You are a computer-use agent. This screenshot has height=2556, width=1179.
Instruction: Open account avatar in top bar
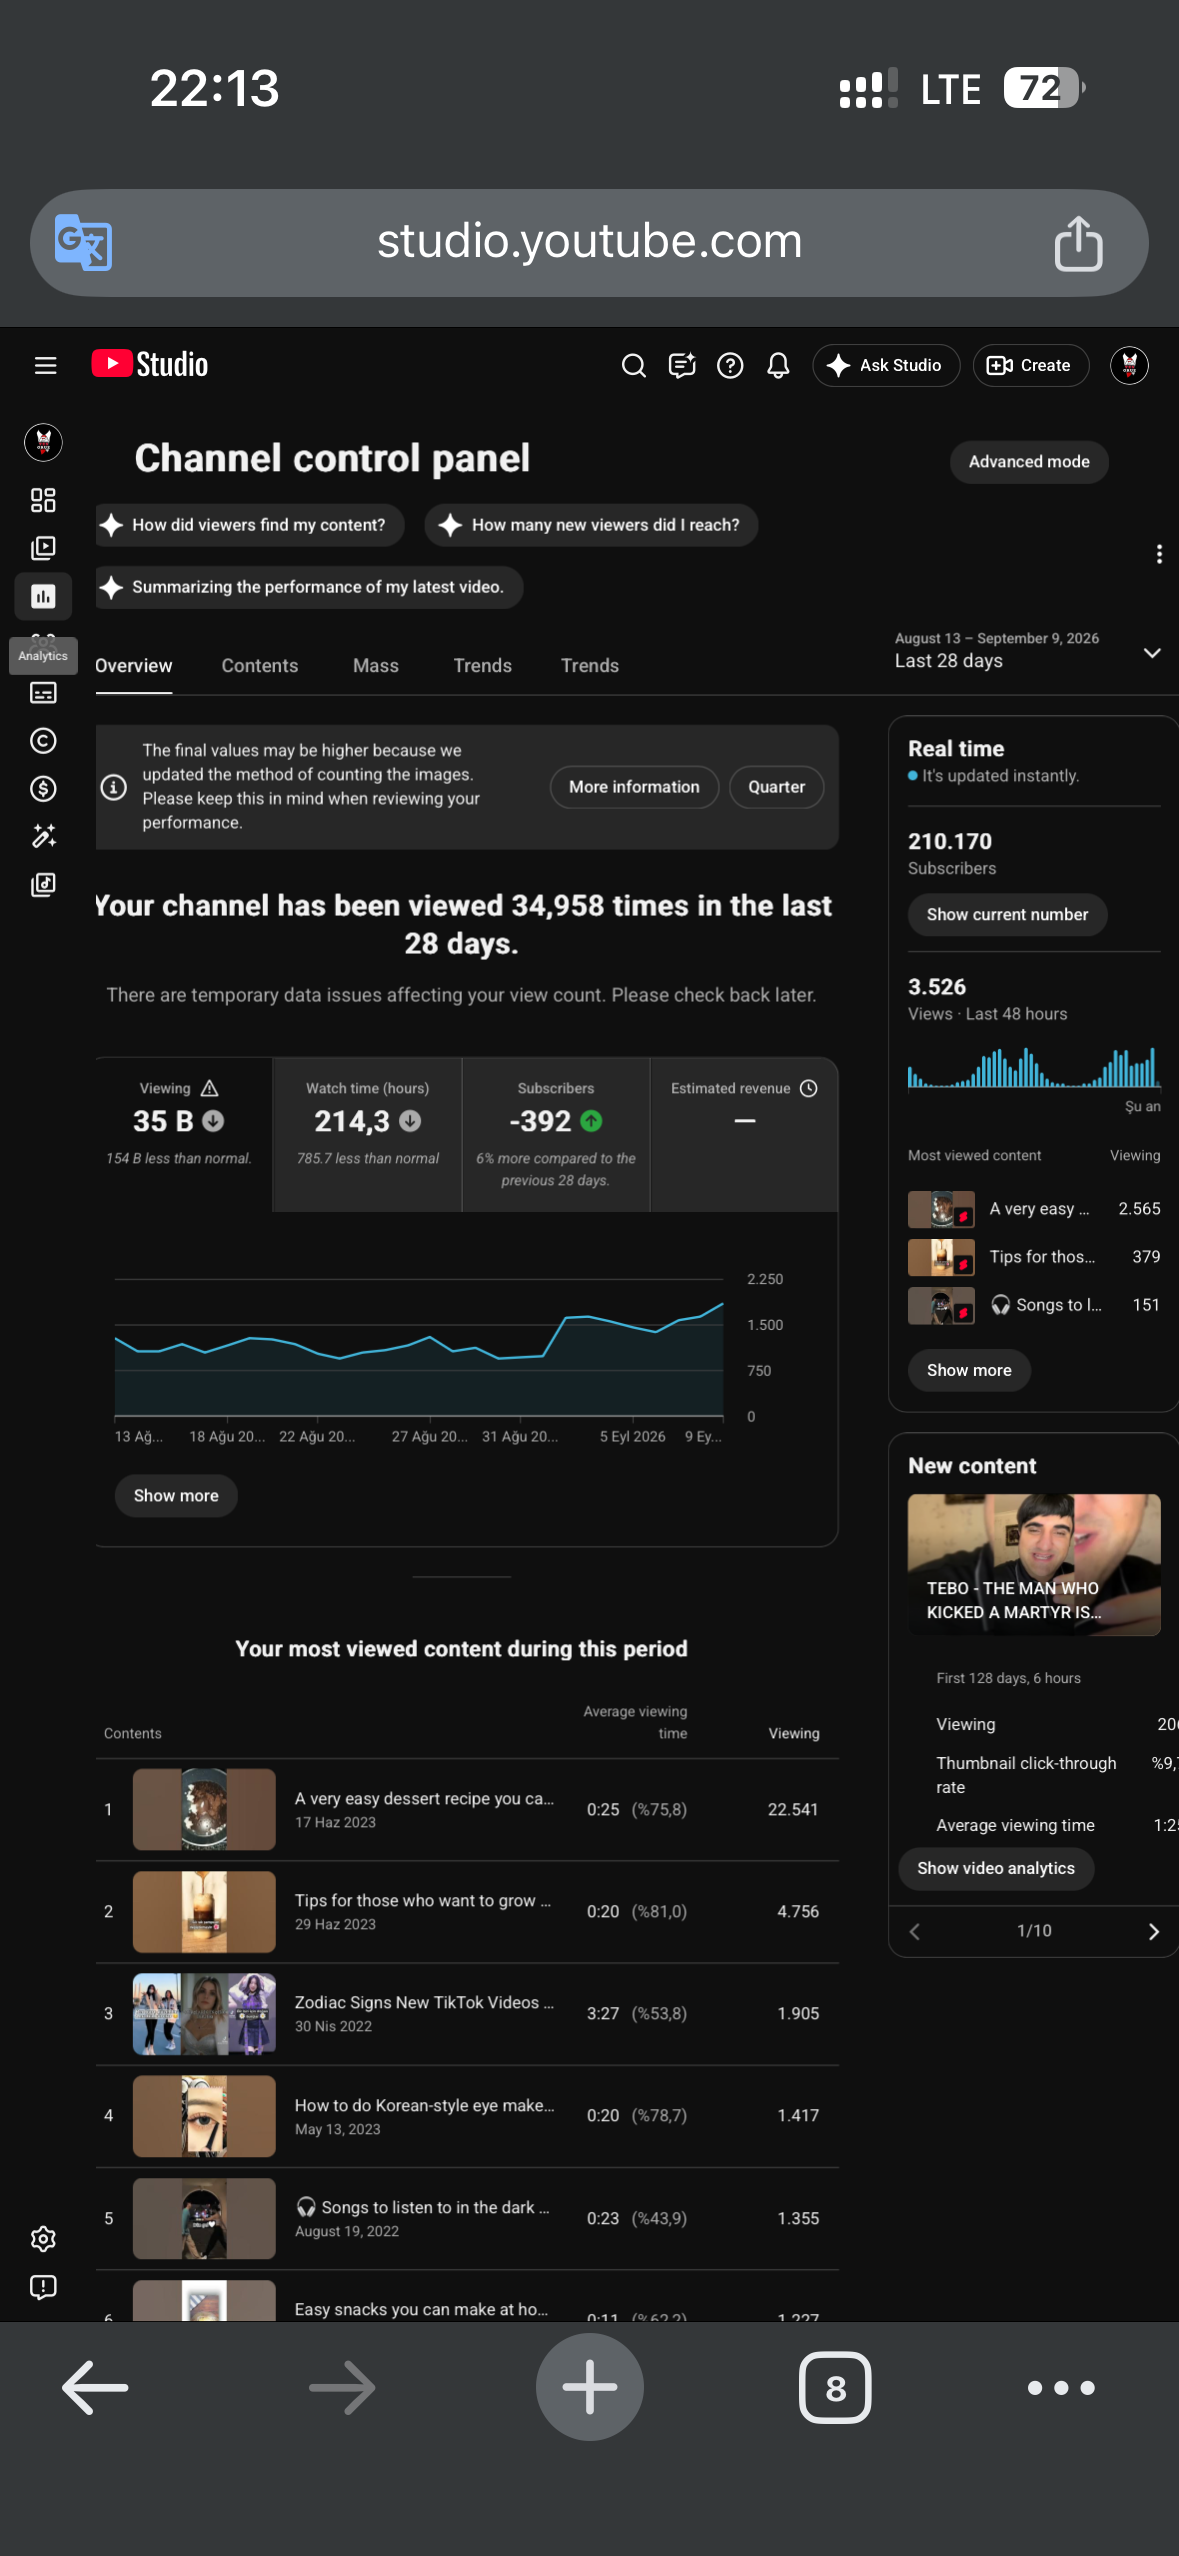(x=1129, y=365)
